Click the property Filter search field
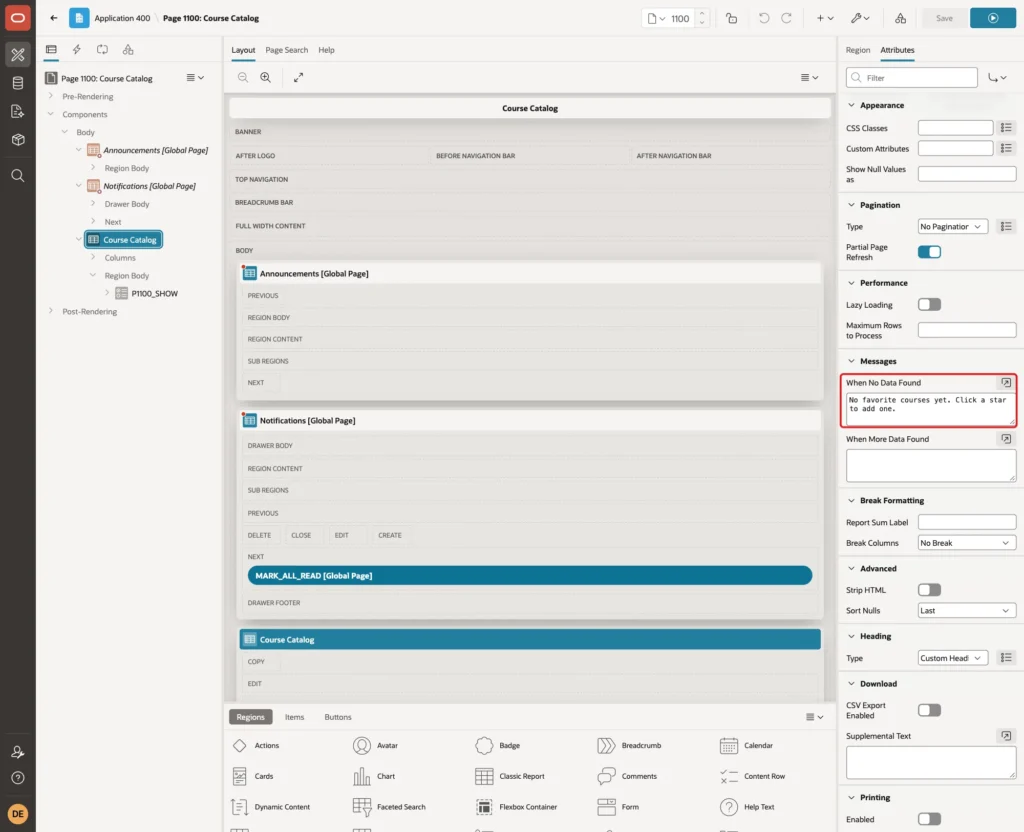The height and width of the screenshot is (832, 1024). pyautogui.click(x=911, y=78)
